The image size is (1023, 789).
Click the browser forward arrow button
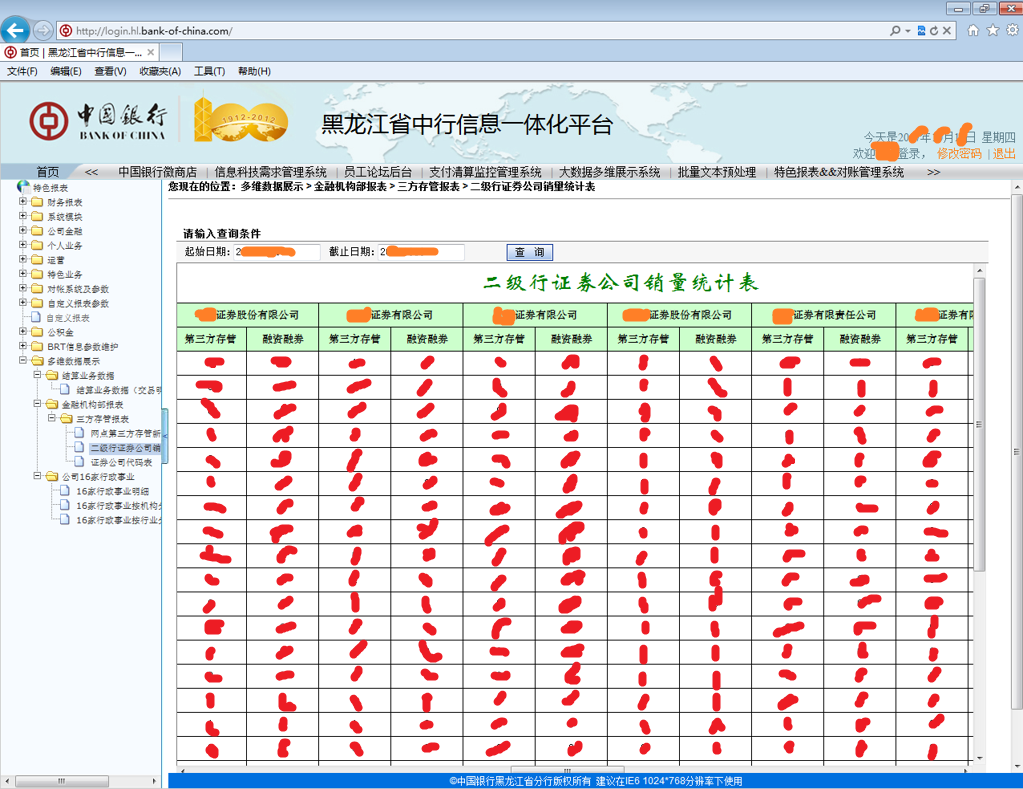43,30
